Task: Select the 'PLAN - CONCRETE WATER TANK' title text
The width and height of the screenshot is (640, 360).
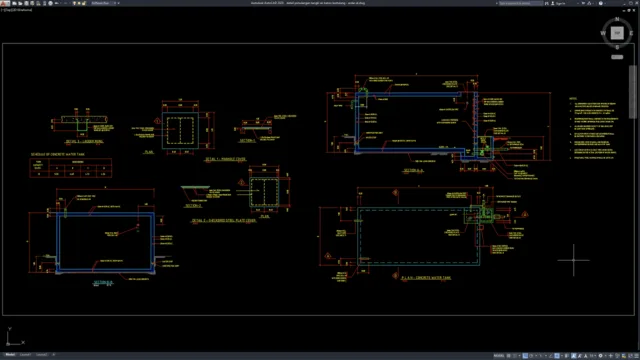Action: pos(426,278)
